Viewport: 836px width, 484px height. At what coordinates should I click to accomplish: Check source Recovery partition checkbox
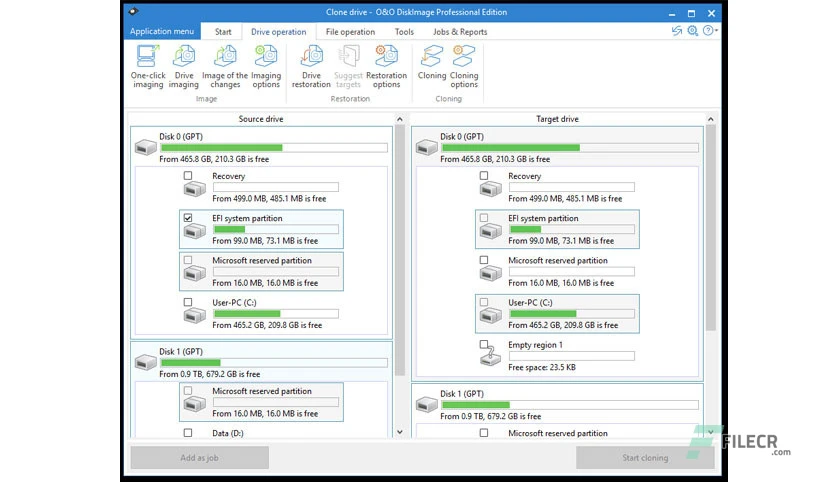tap(188, 175)
